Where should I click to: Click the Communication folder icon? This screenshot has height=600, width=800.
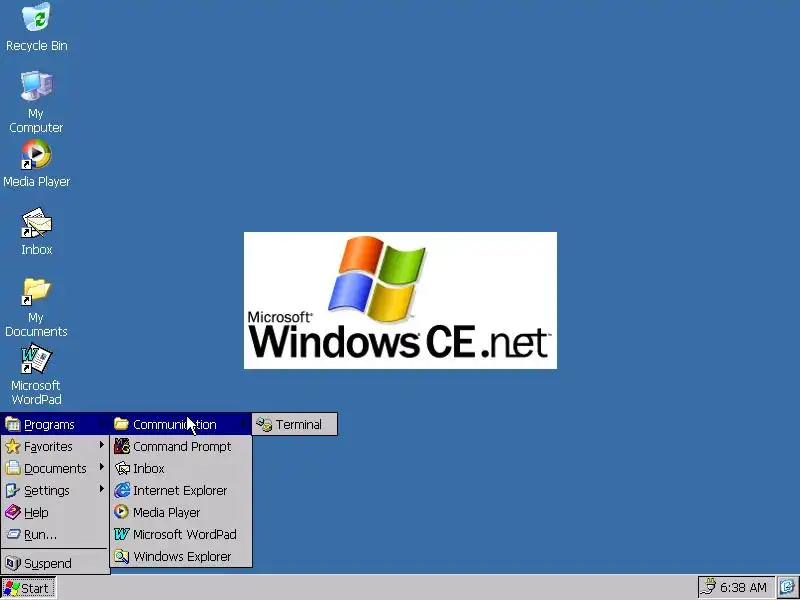point(121,424)
